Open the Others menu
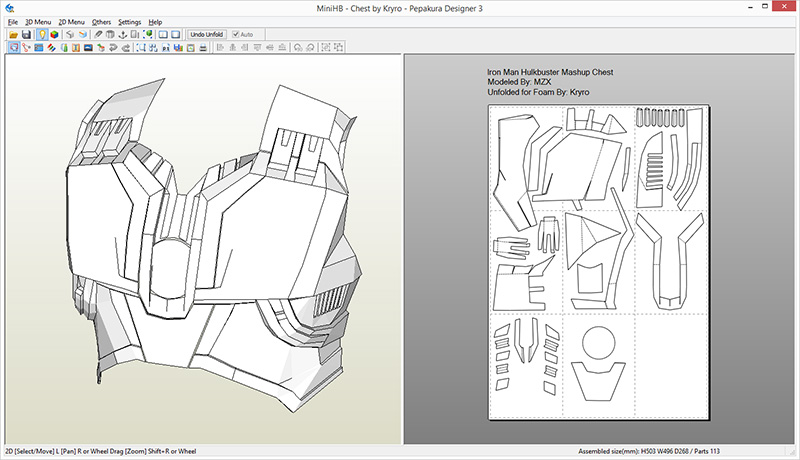This screenshot has height=460, width=800. click(x=102, y=22)
